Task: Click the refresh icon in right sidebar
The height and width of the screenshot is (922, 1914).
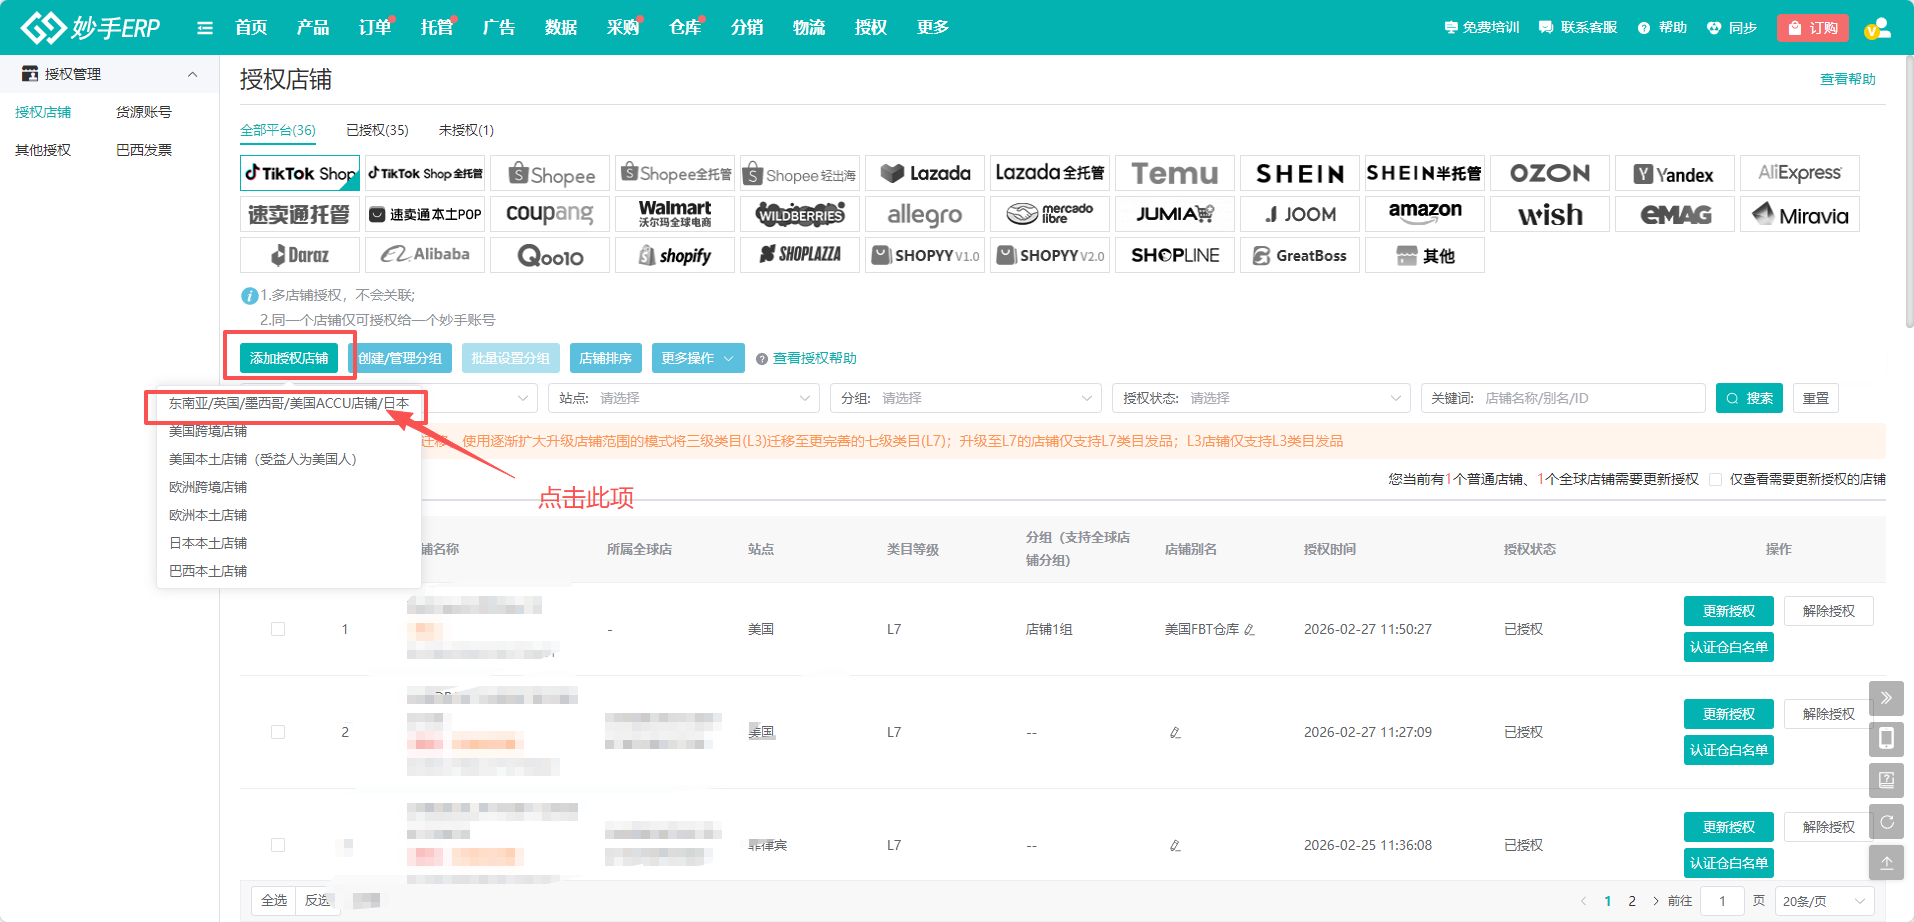Action: [x=1886, y=822]
